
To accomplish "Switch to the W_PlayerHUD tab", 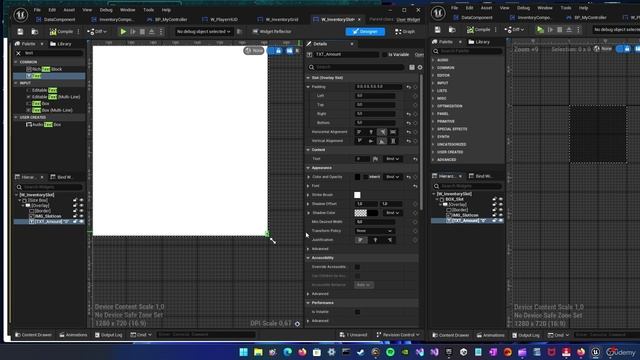I will 220,19.
